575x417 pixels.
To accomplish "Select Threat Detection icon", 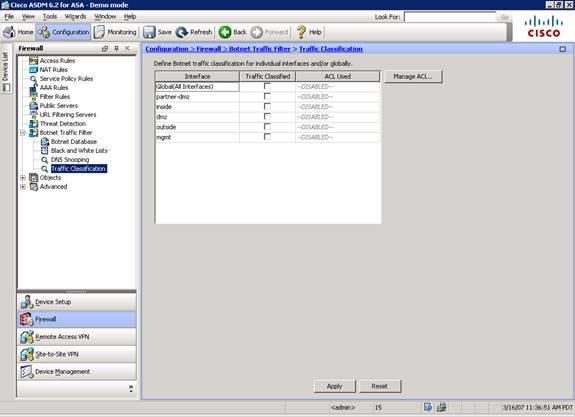I will click(33, 124).
